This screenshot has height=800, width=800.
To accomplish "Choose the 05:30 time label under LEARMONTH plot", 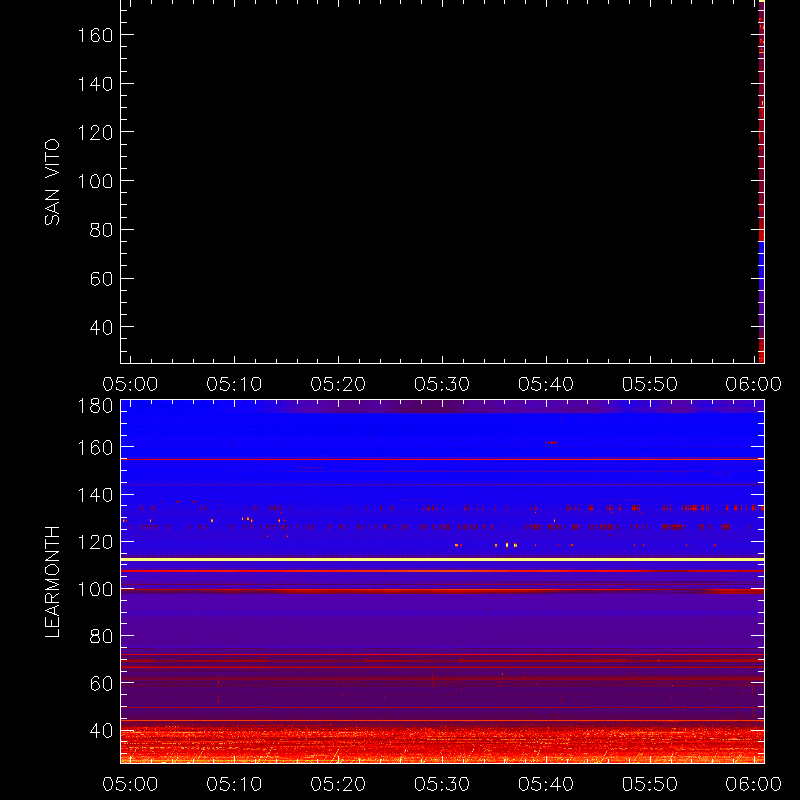I will [x=442, y=784].
